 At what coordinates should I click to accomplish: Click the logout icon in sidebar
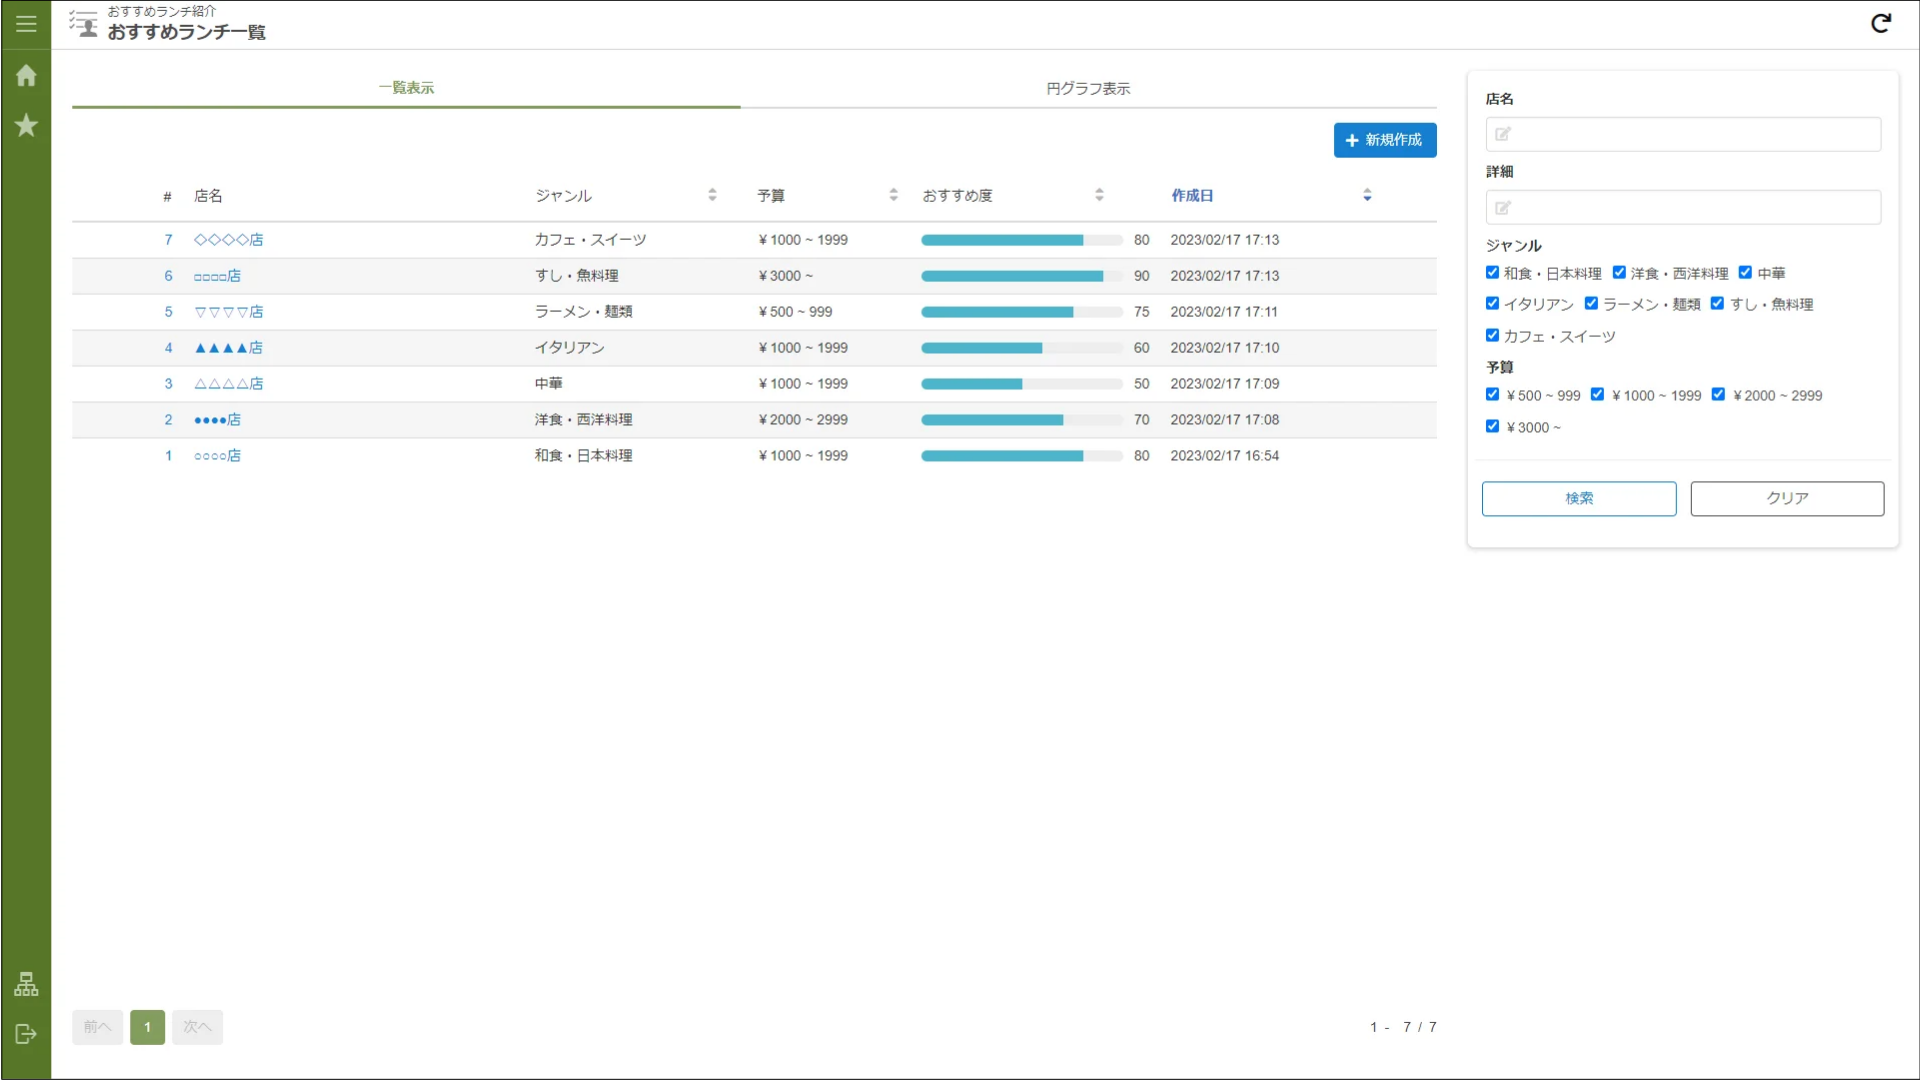[x=26, y=1034]
